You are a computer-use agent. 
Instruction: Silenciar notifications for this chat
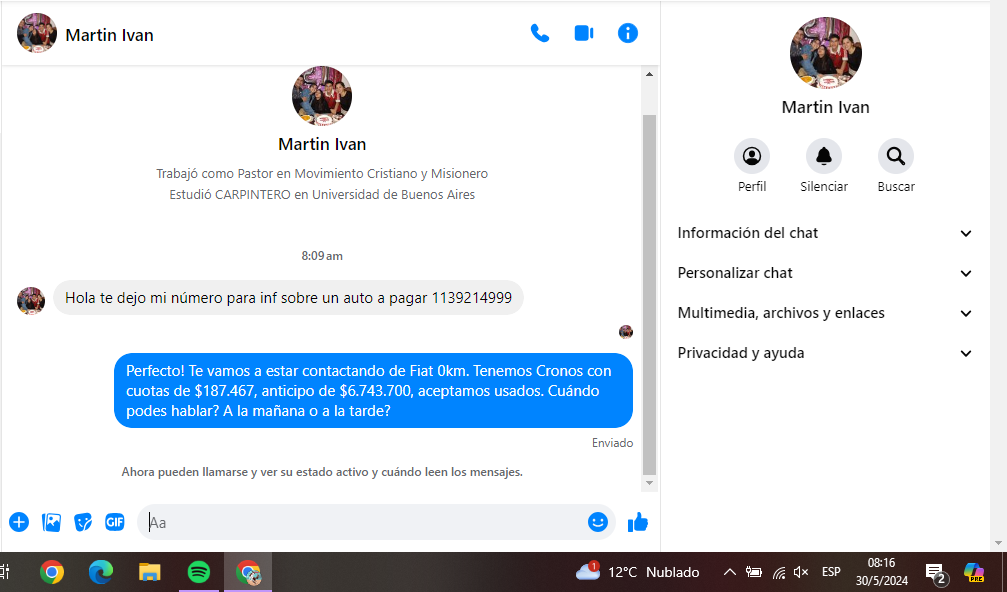tap(824, 157)
